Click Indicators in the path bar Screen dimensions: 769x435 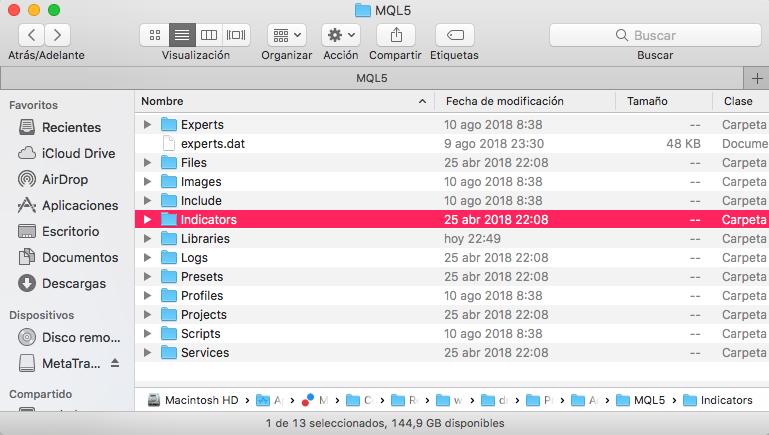pos(718,400)
